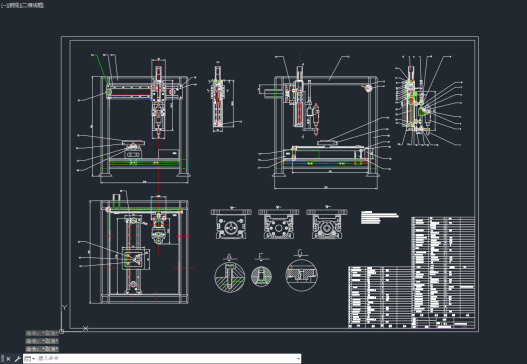The width and height of the screenshot is (527, 364).
Task: Select detail view G circle
Action: (x=301, y=275)
